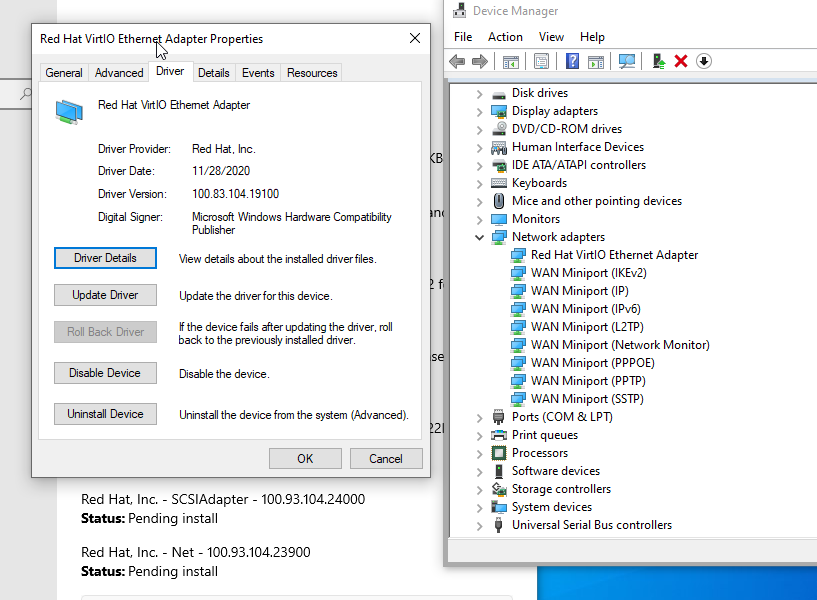Click the Show/Hide console tree toolbar icon

coord(511,61)
